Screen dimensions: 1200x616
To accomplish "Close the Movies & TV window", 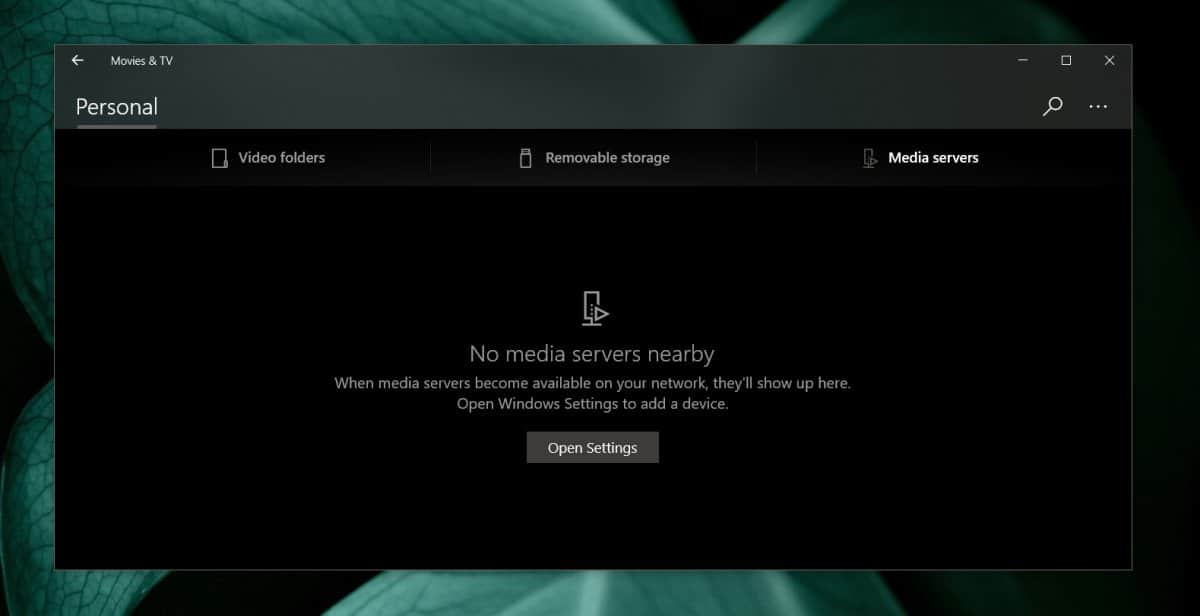I will click(x=1109, y=60).
